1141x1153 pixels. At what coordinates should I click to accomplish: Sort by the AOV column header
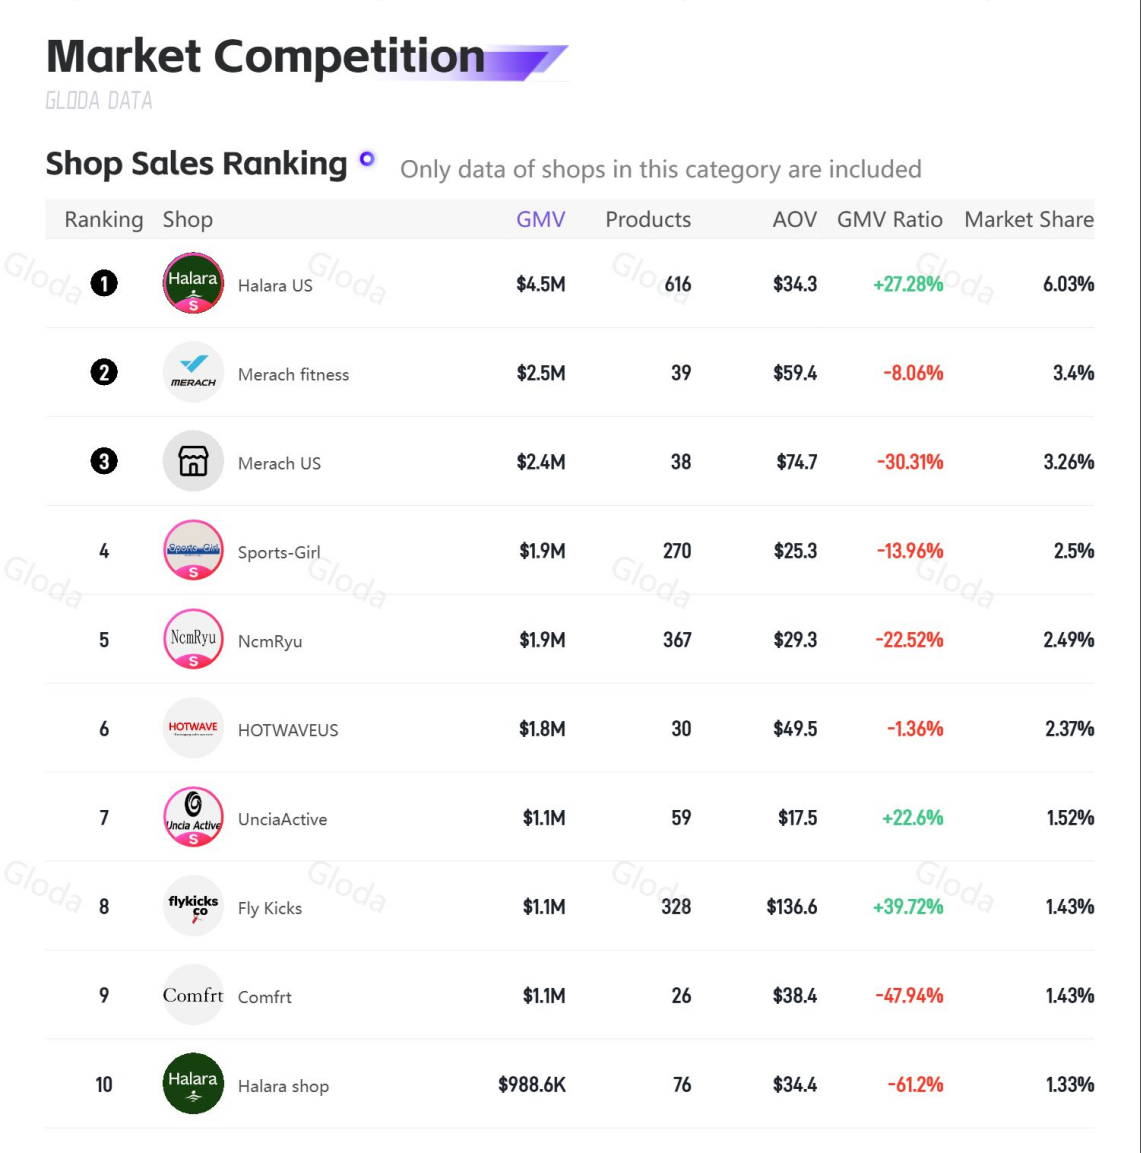coord(794,219)
